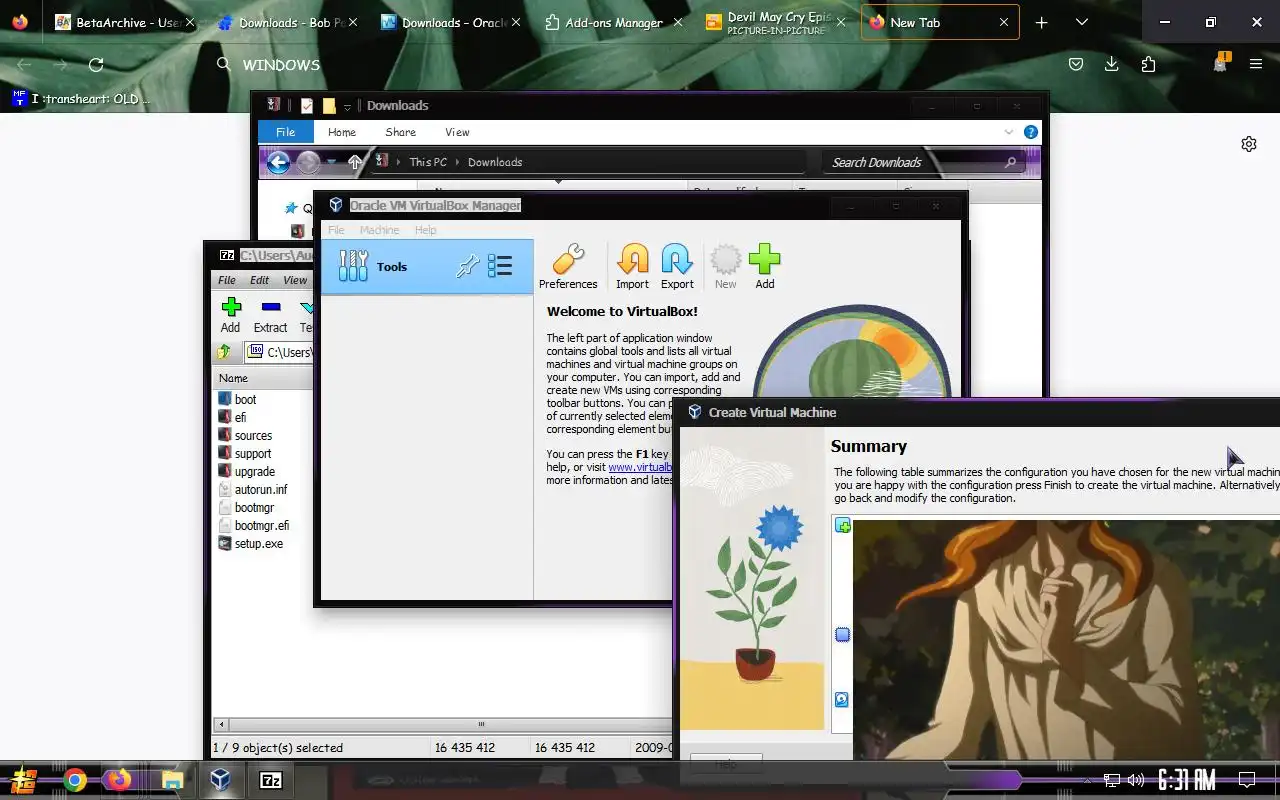Open the Help menu in VirtualBox
The width and height of the screenshot is (1280, 800).
(425, 230)
